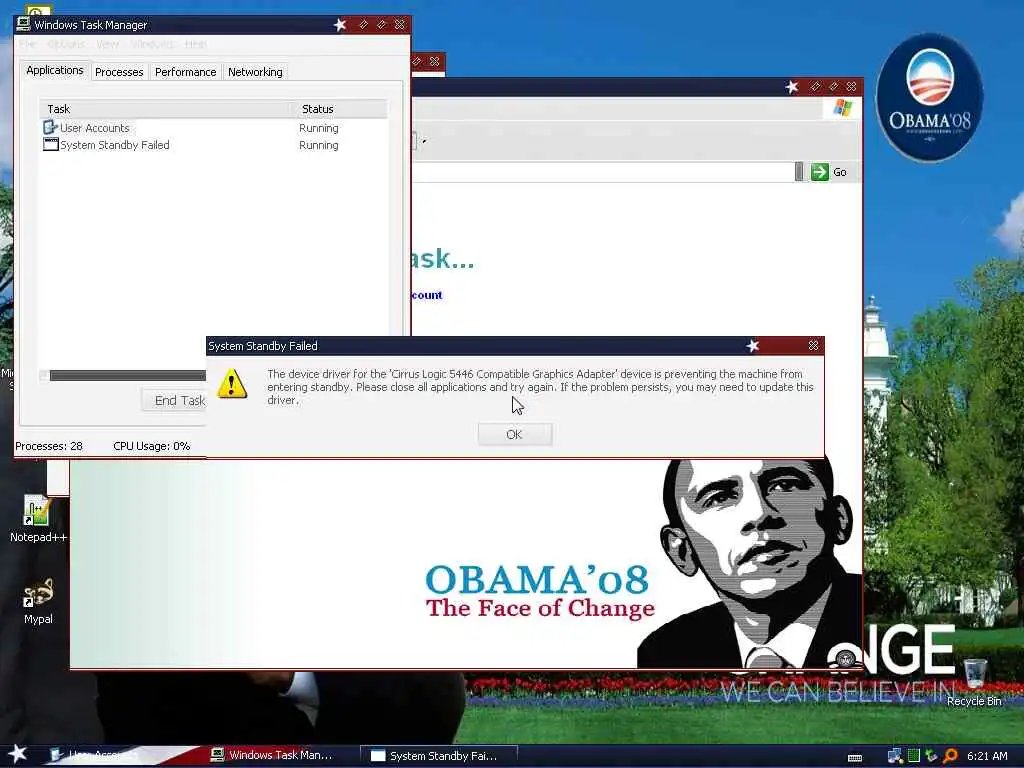This screenshot has width=1024, height=768.
Task: Maximize the Windows Task Manager window
Action: coord(381,25)
